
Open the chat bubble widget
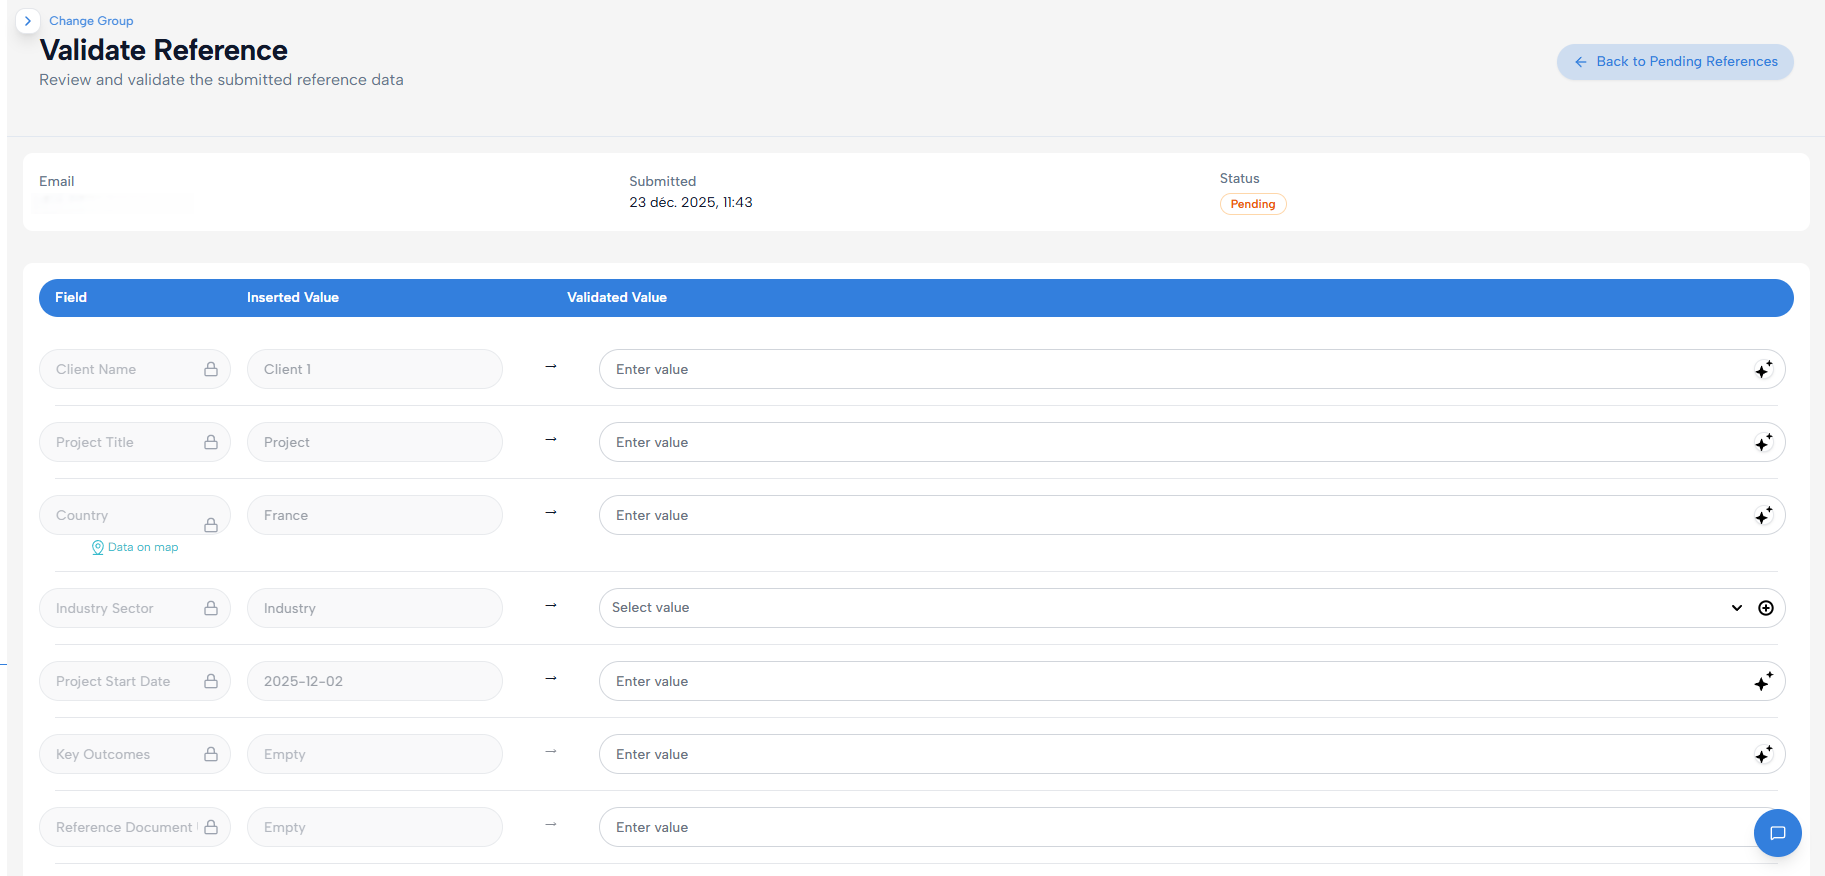(x=1777, y=833)
